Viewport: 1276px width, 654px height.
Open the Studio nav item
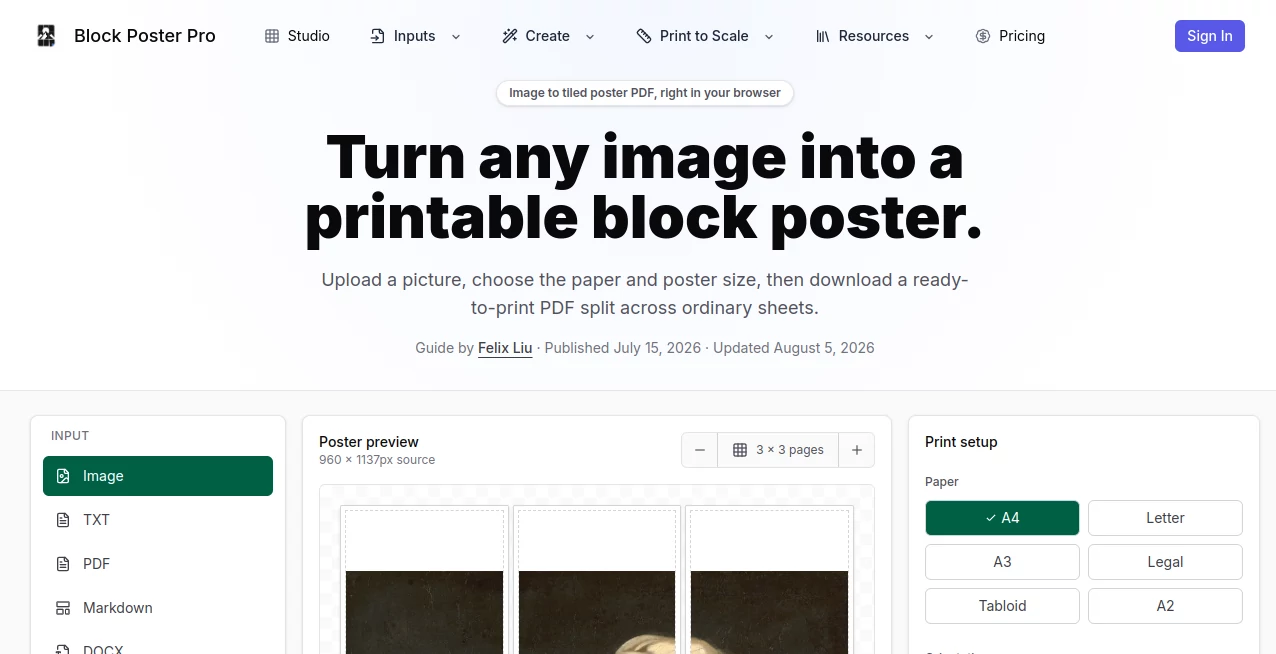(297, 36)
